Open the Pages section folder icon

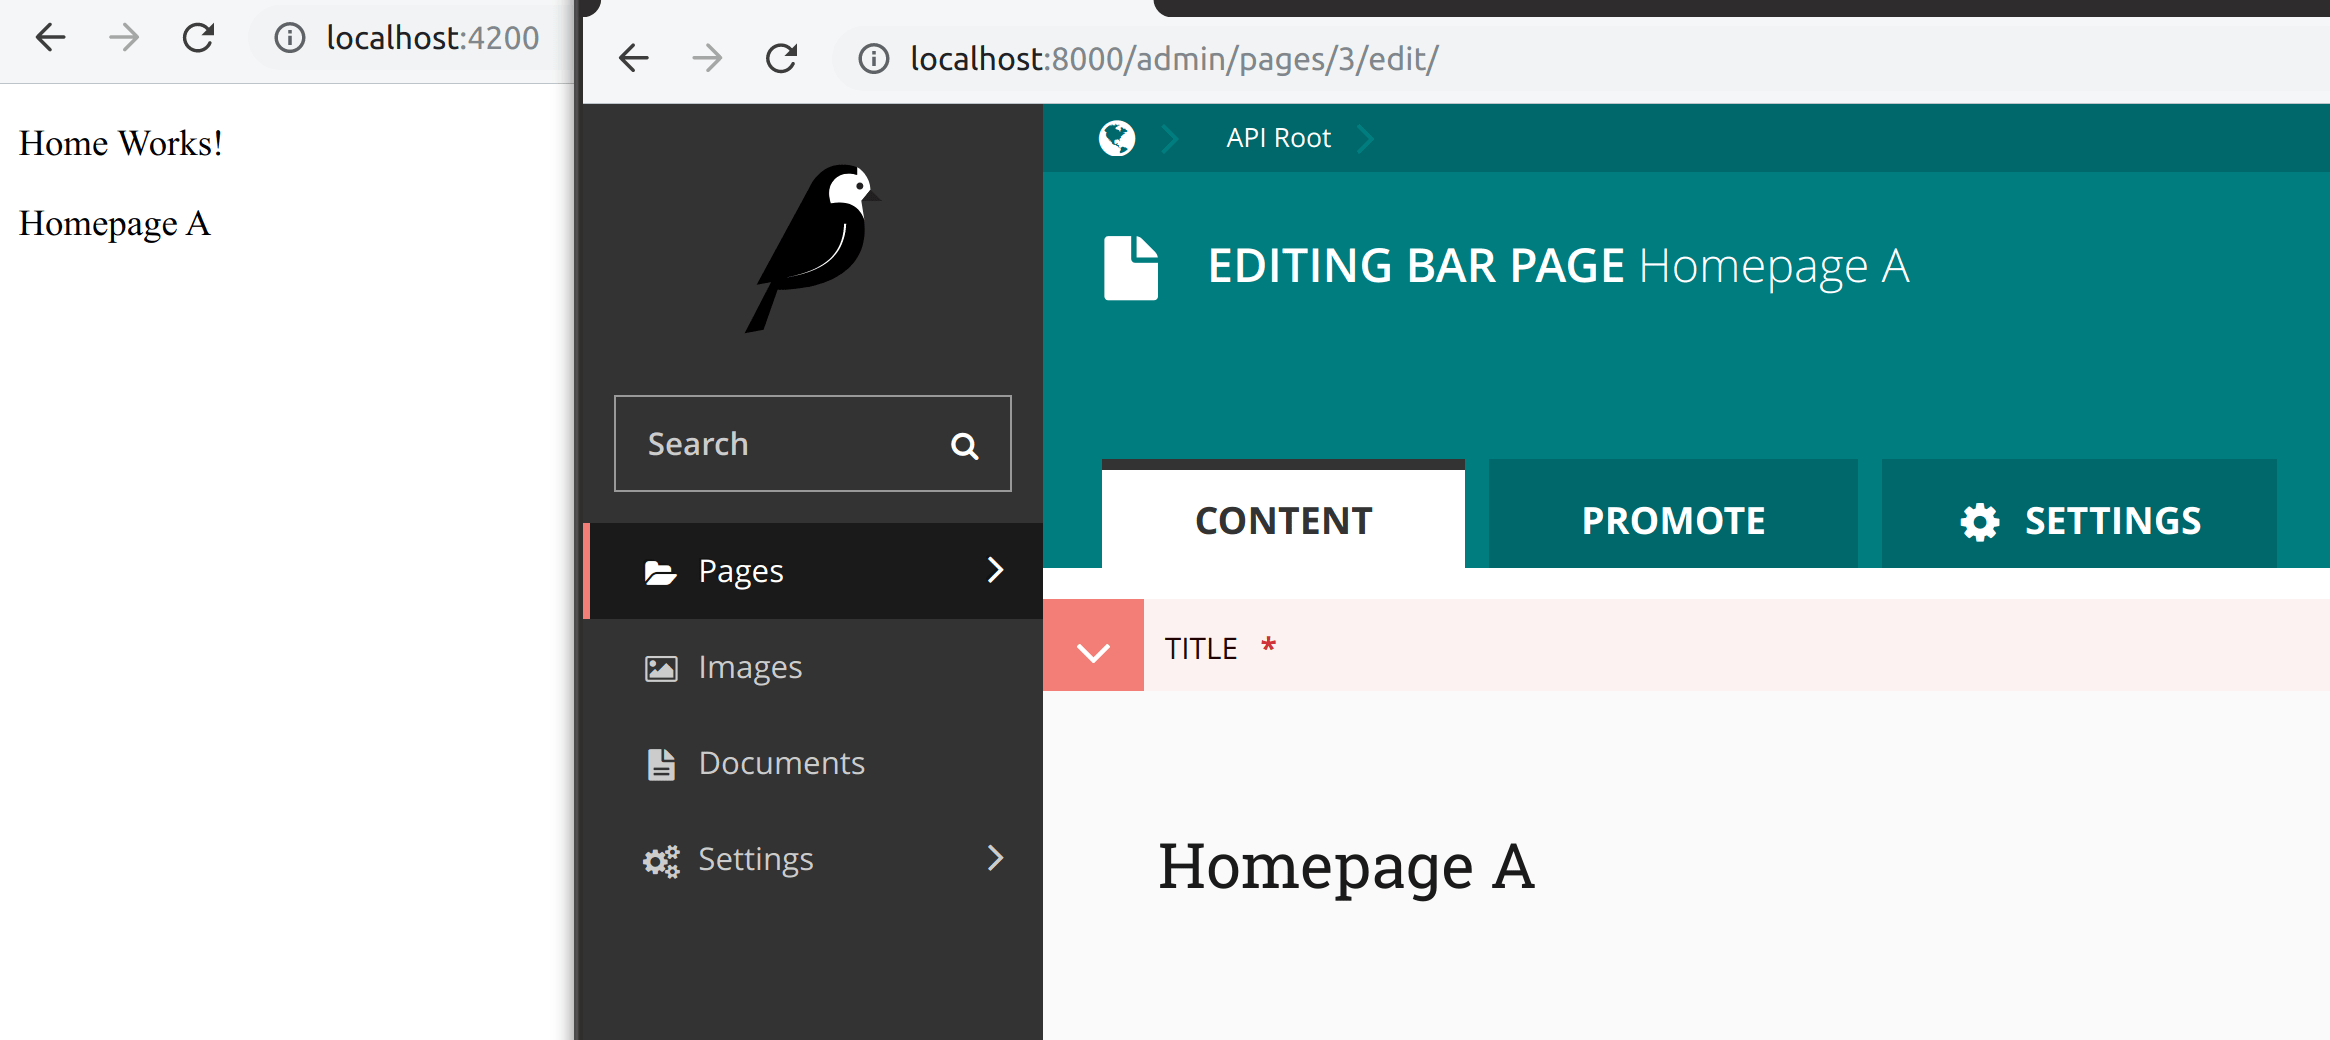click(660, 570)
